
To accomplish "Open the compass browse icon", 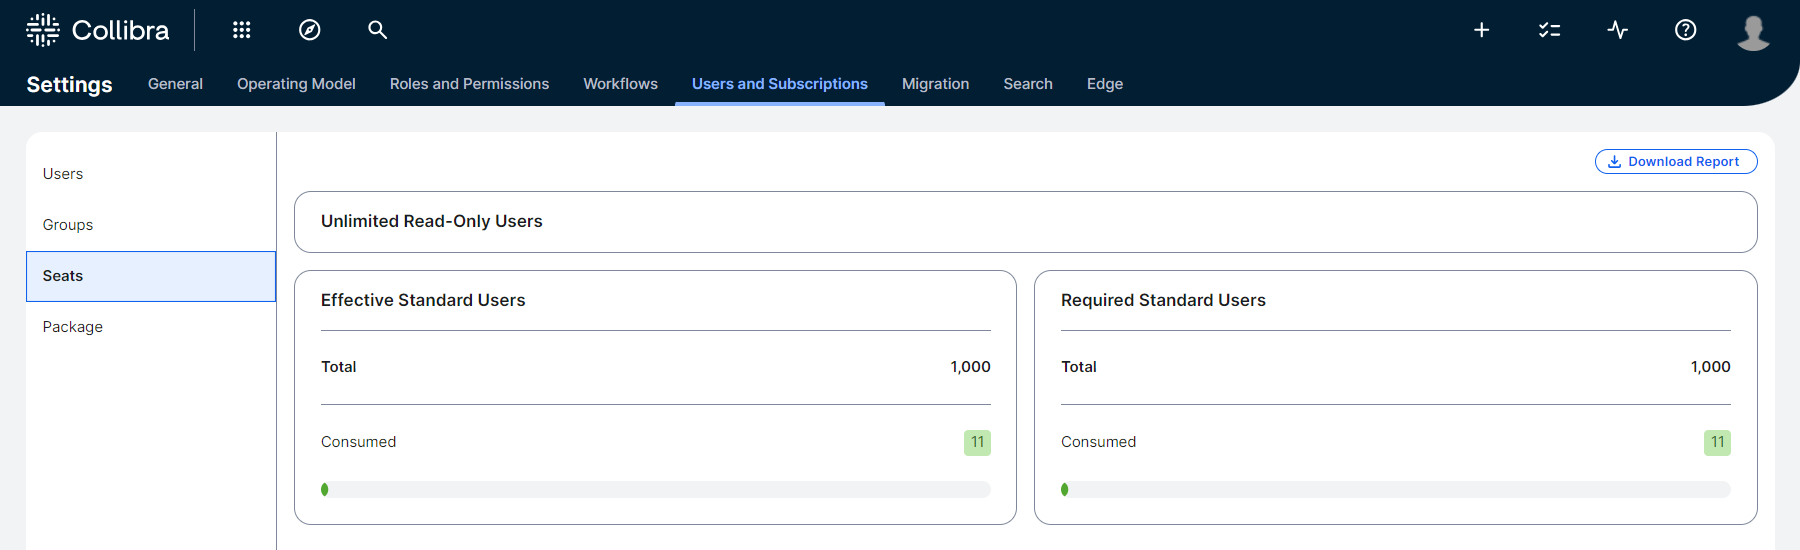I will click(310, 30).
